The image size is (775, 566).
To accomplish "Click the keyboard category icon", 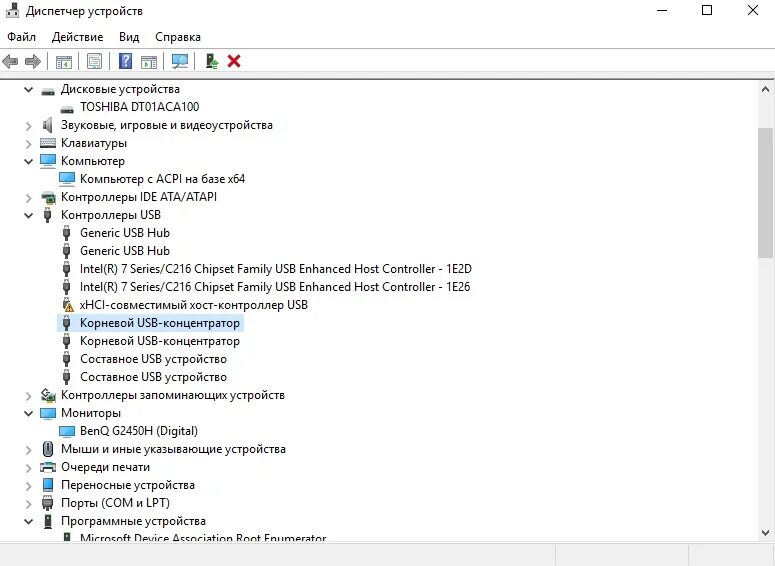I will pyautogui.click(x=48, y=143).
